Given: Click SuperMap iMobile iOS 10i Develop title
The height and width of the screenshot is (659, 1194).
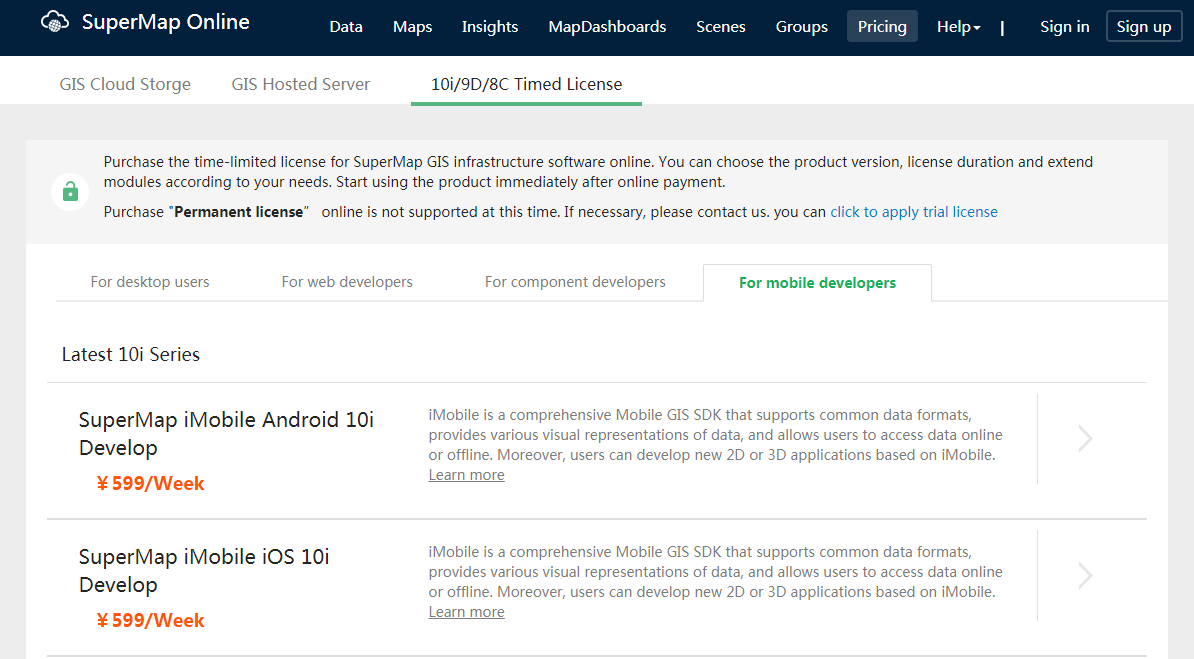Looking at the screenshot, I should point(204,571).
